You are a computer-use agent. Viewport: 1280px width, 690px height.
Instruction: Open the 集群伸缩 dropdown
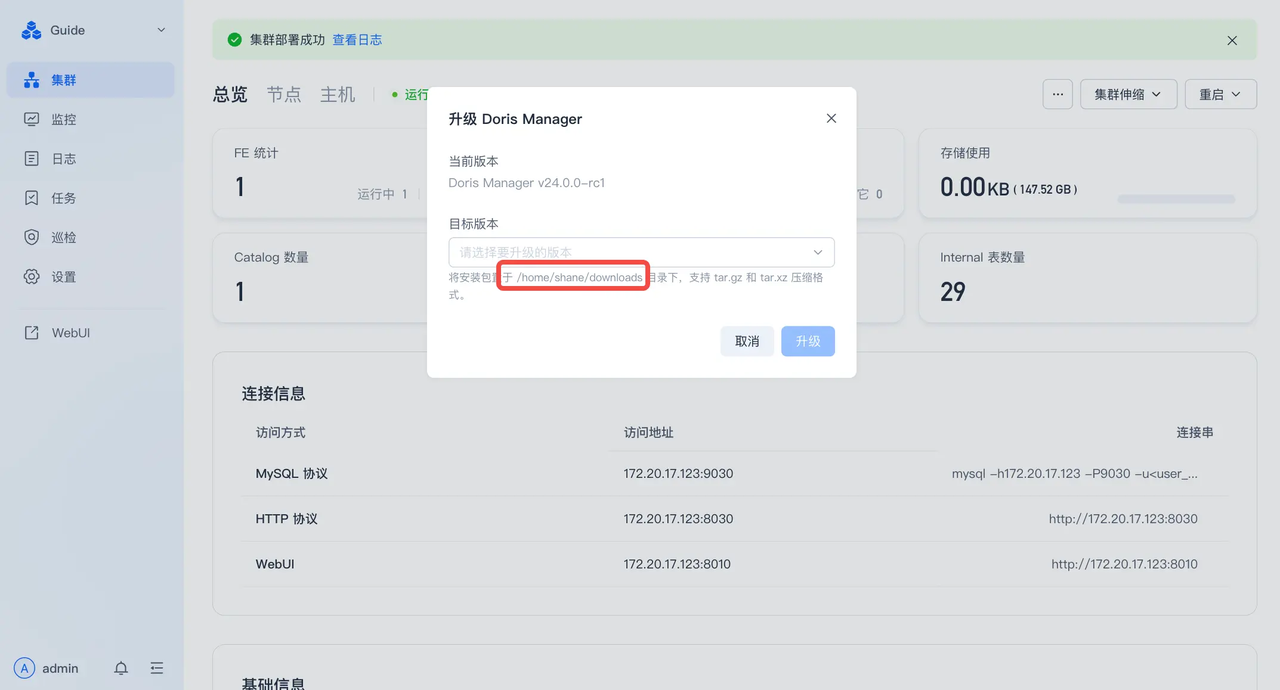pos(1129,94)
